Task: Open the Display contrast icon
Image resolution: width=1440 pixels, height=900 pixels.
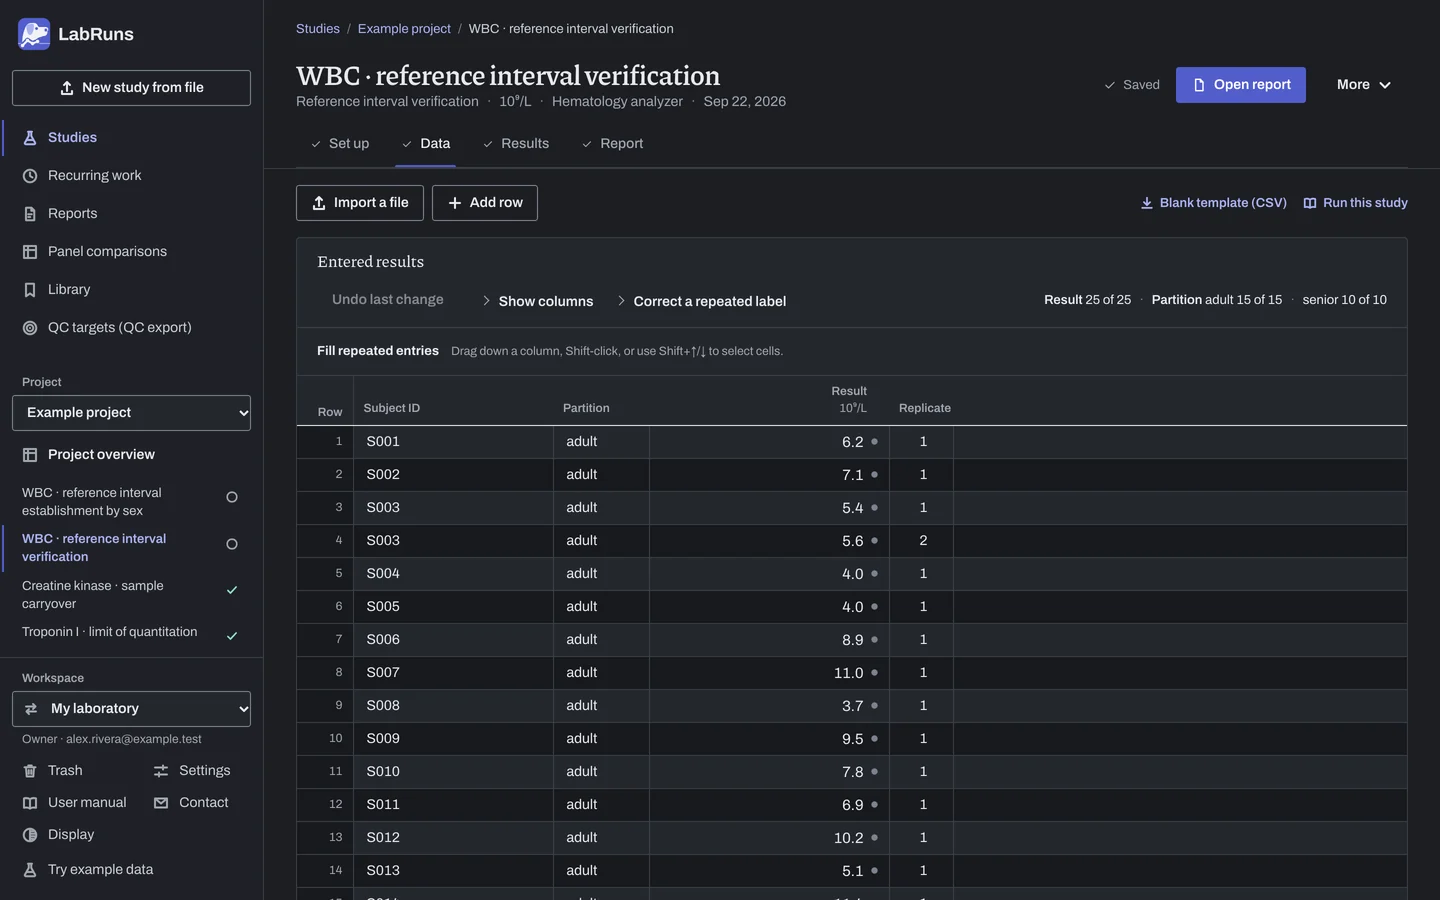Action: pyautogui.click(x=30, y=835)
